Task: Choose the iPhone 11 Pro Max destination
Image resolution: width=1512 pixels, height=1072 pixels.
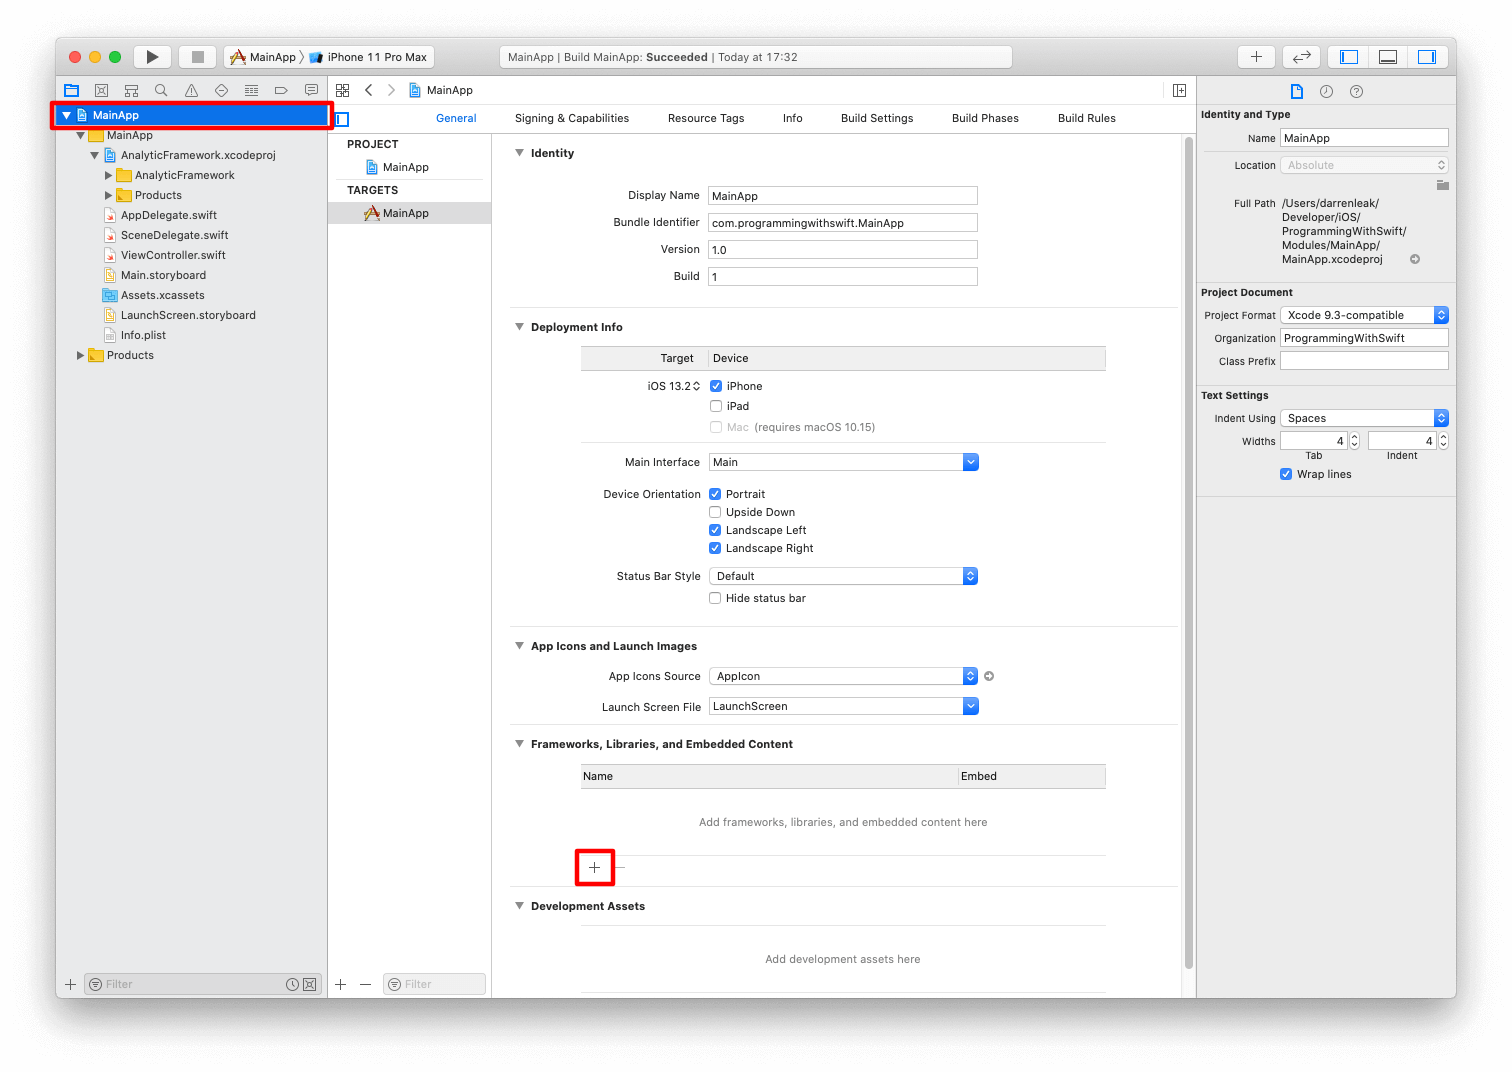Action: 370,57
